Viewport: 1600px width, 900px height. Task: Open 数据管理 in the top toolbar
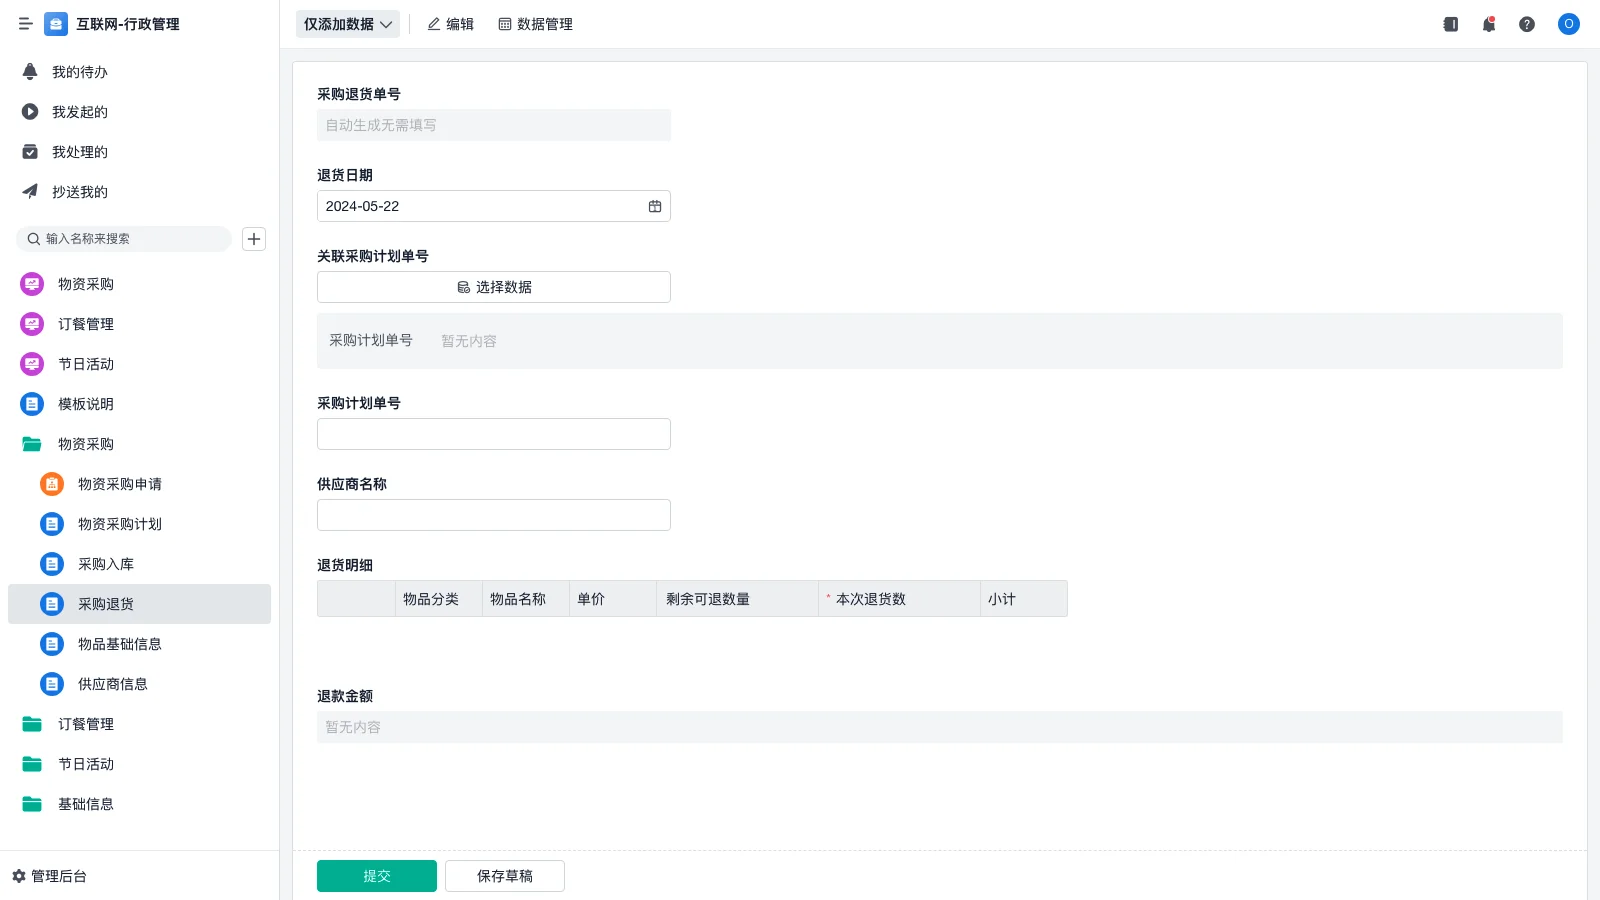[535, 24]
